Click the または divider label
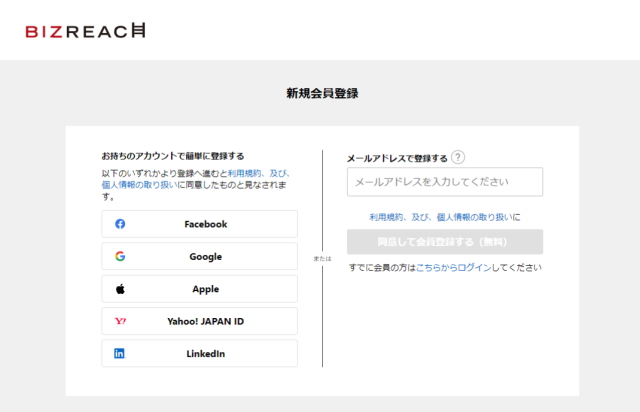This screenshot has width=640, height=412. 322,258
